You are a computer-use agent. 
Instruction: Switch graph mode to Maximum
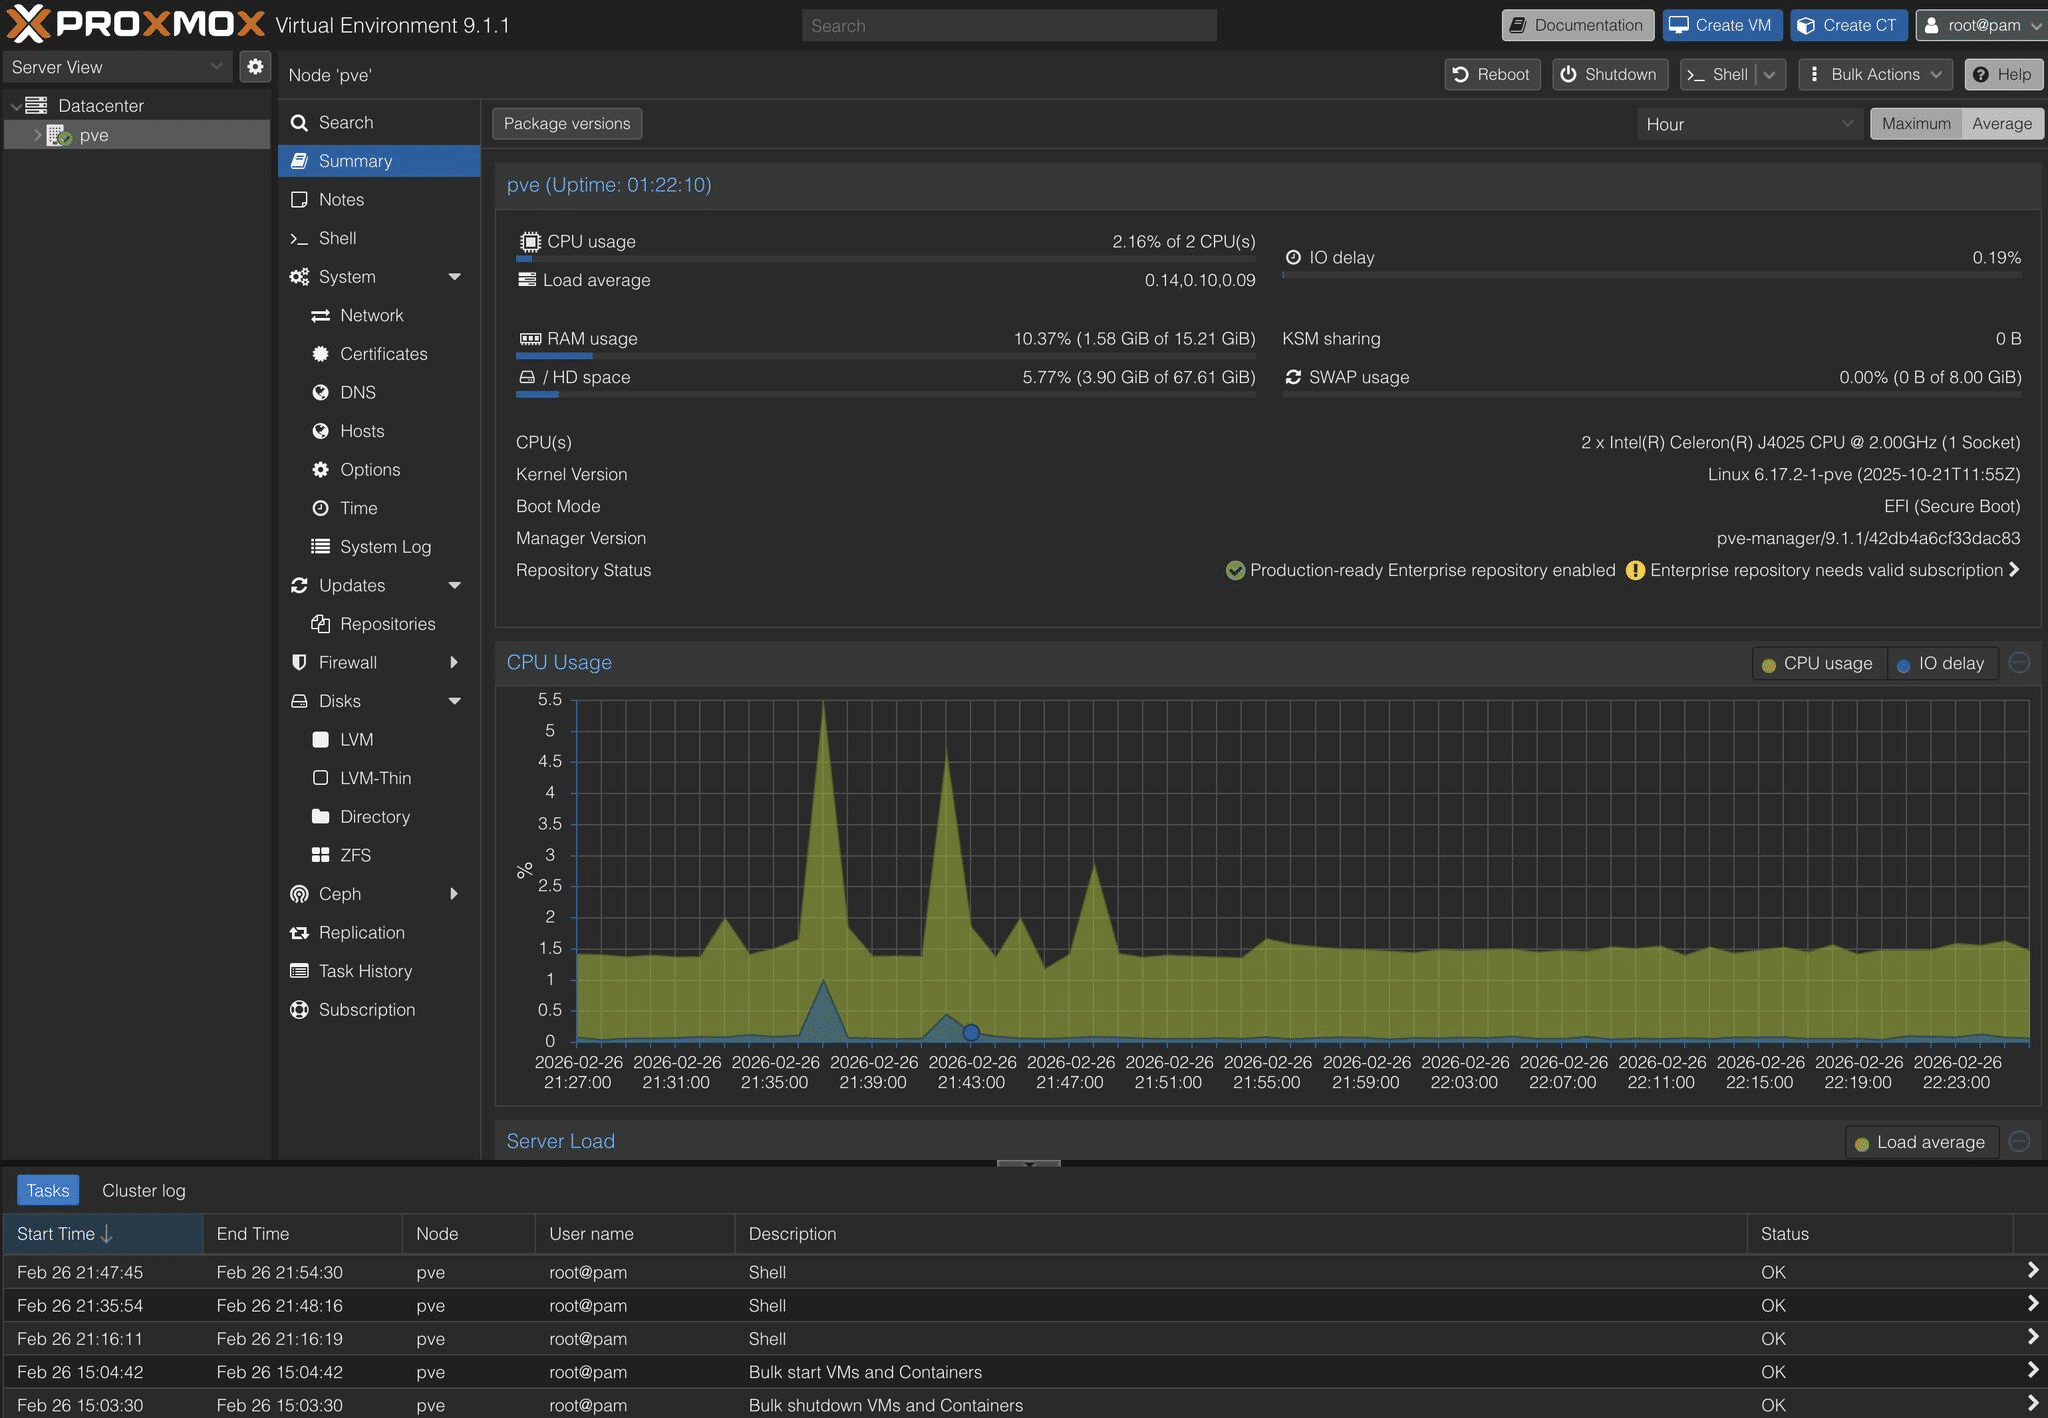point(1916,124)
